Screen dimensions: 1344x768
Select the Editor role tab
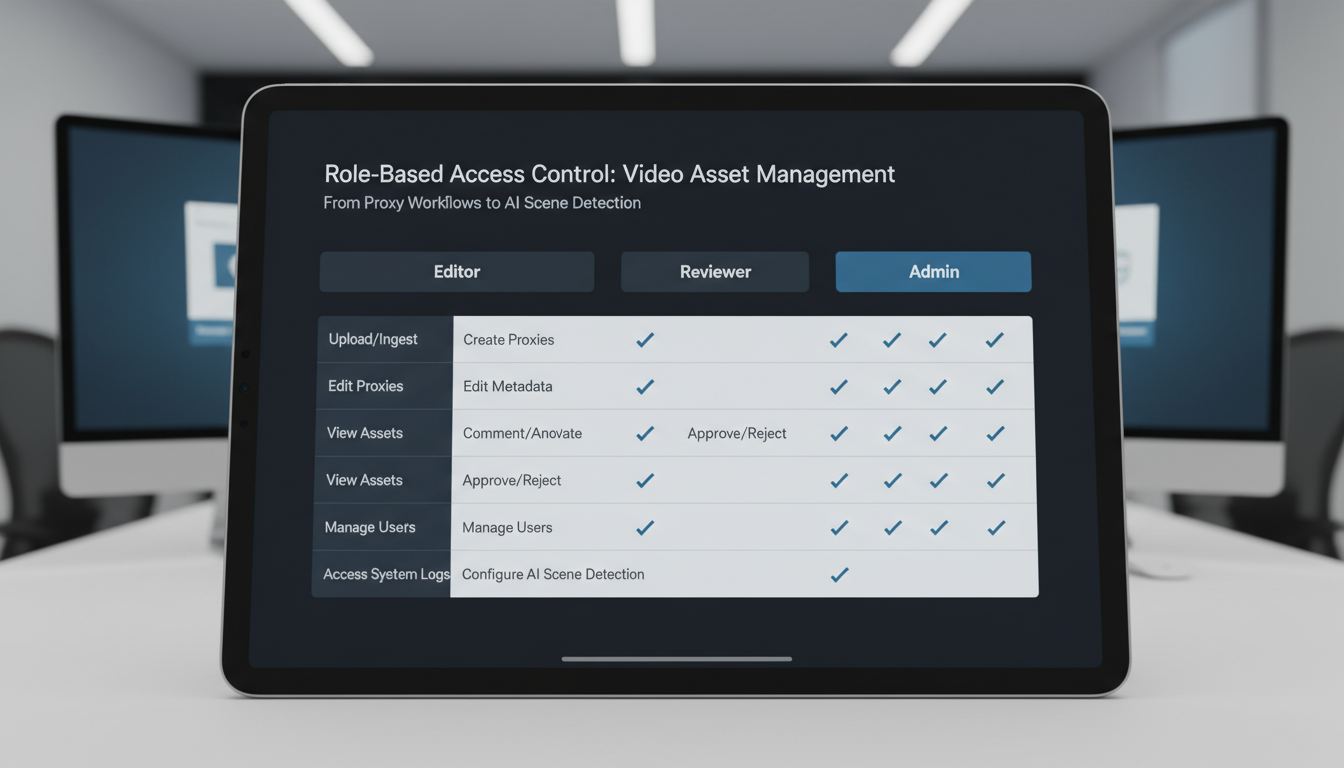pos(456,271)
